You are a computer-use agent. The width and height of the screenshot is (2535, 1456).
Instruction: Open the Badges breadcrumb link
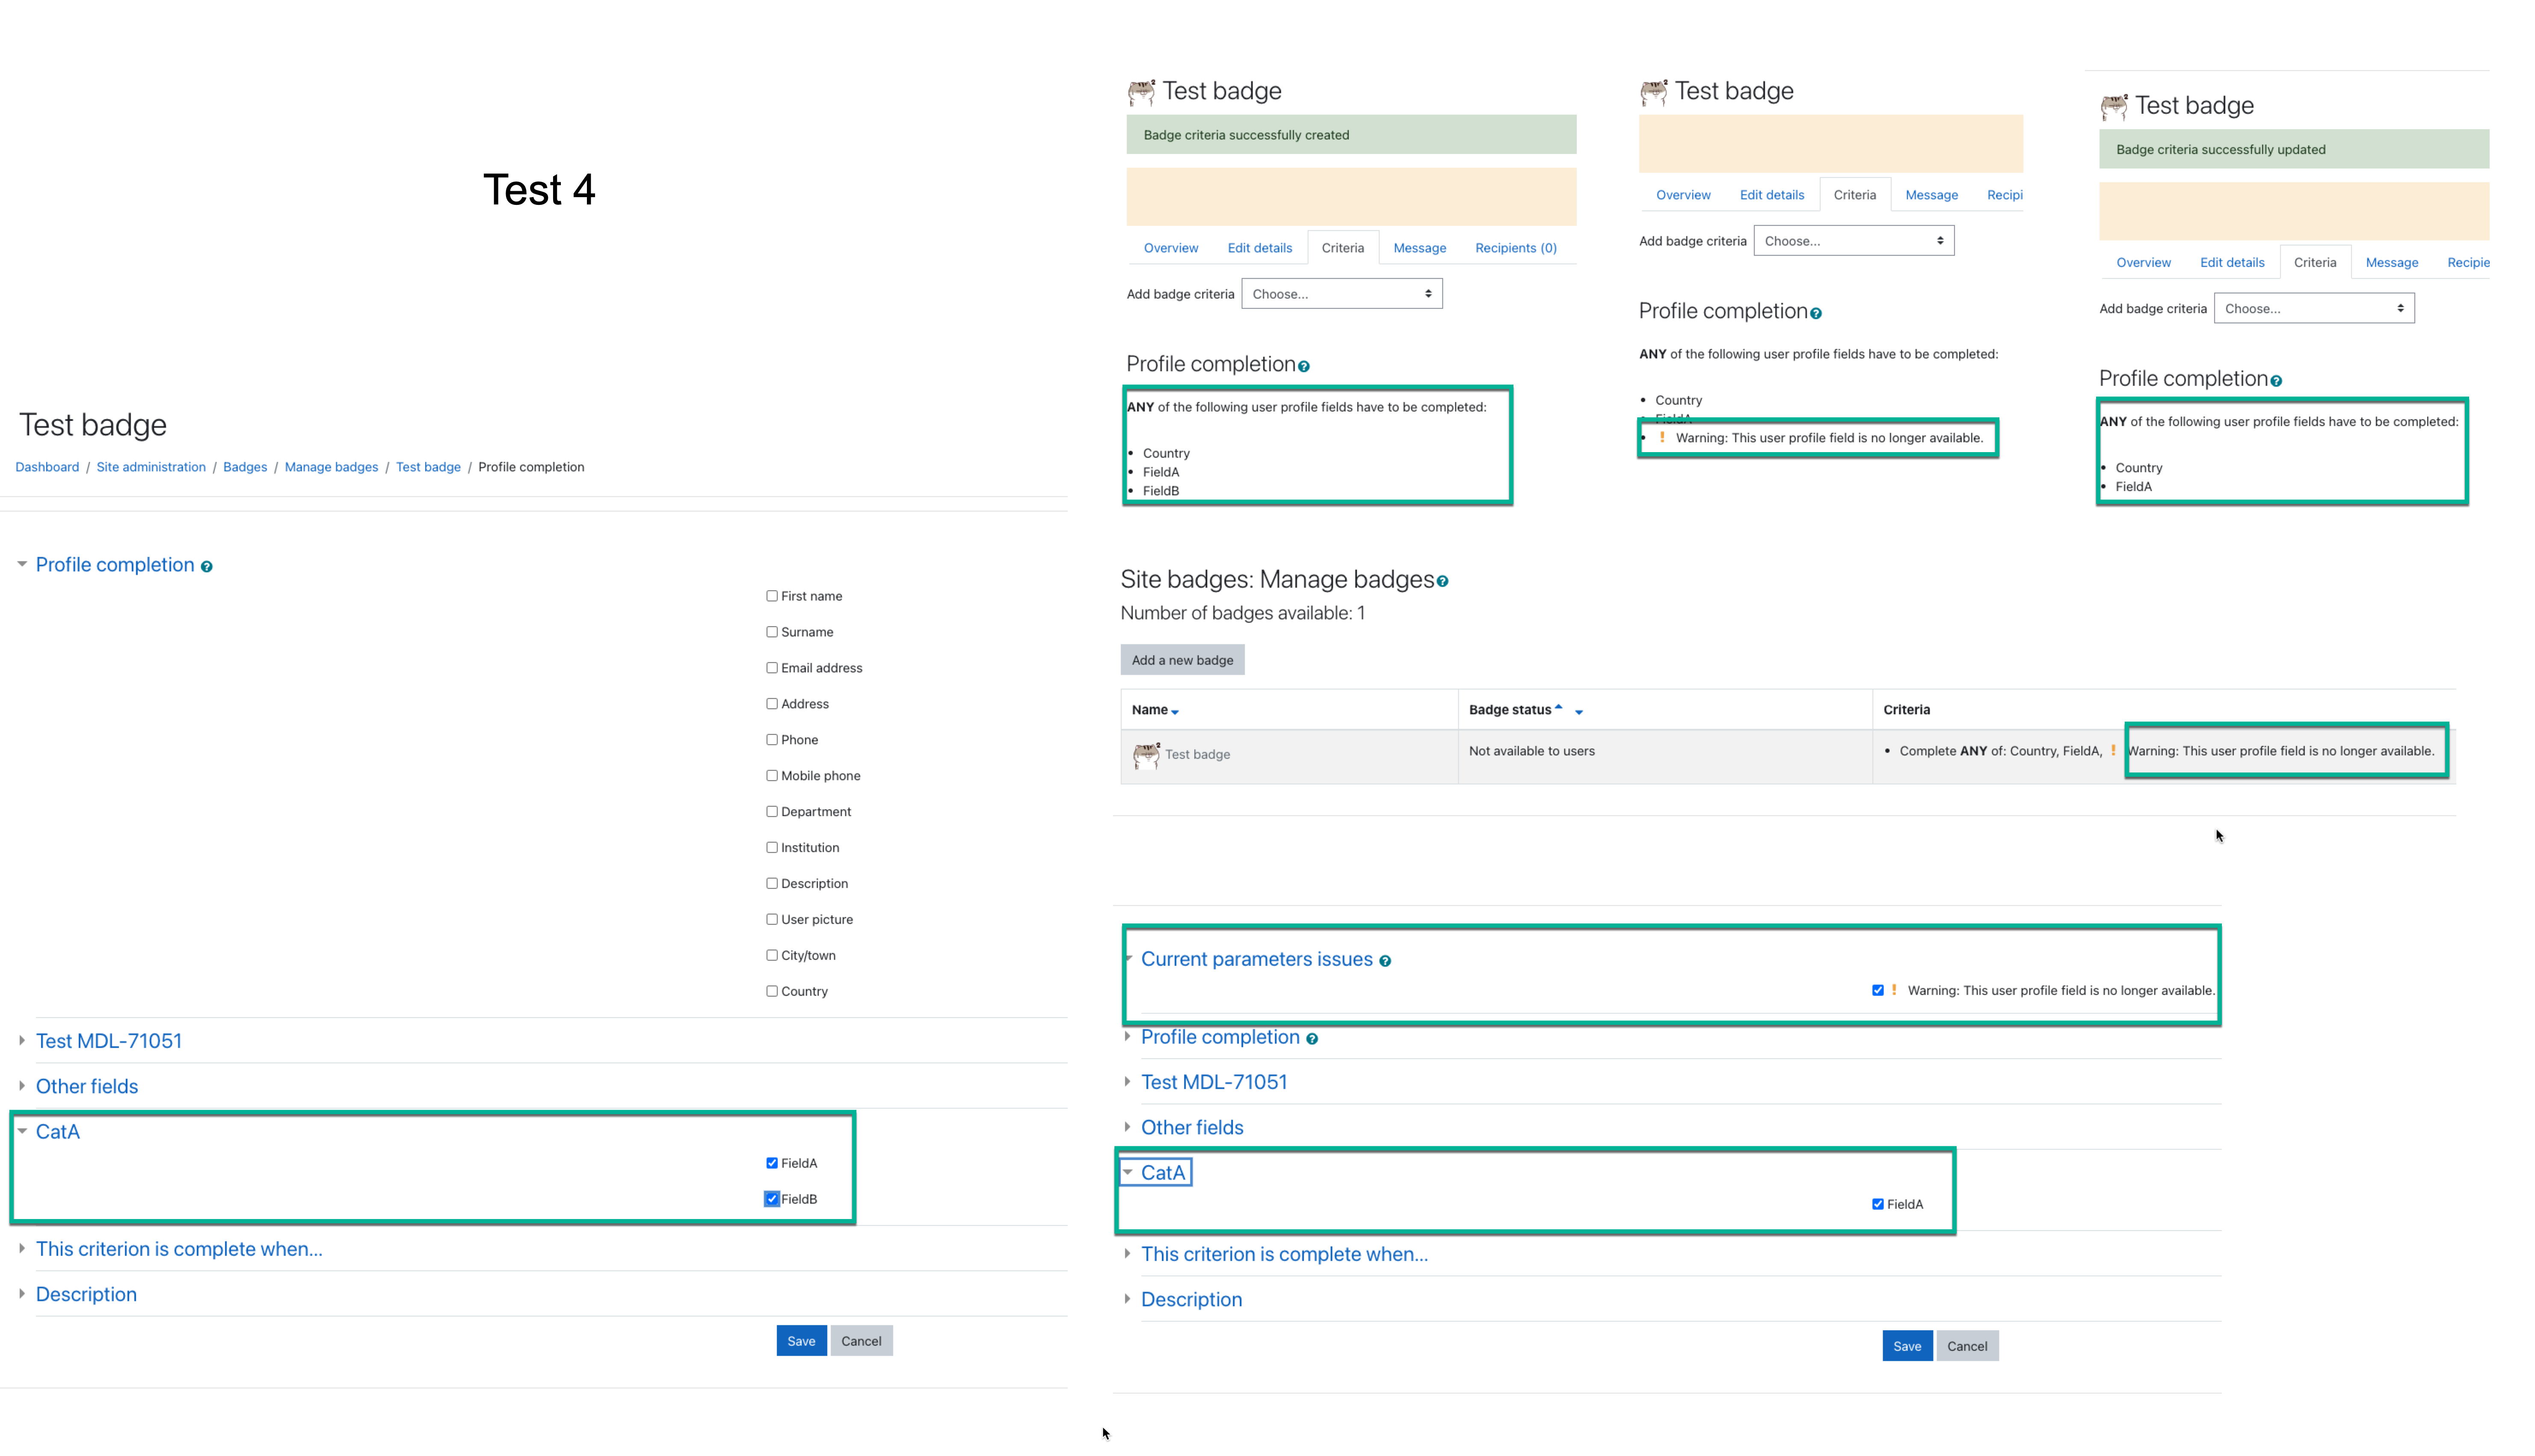(245, 467)
